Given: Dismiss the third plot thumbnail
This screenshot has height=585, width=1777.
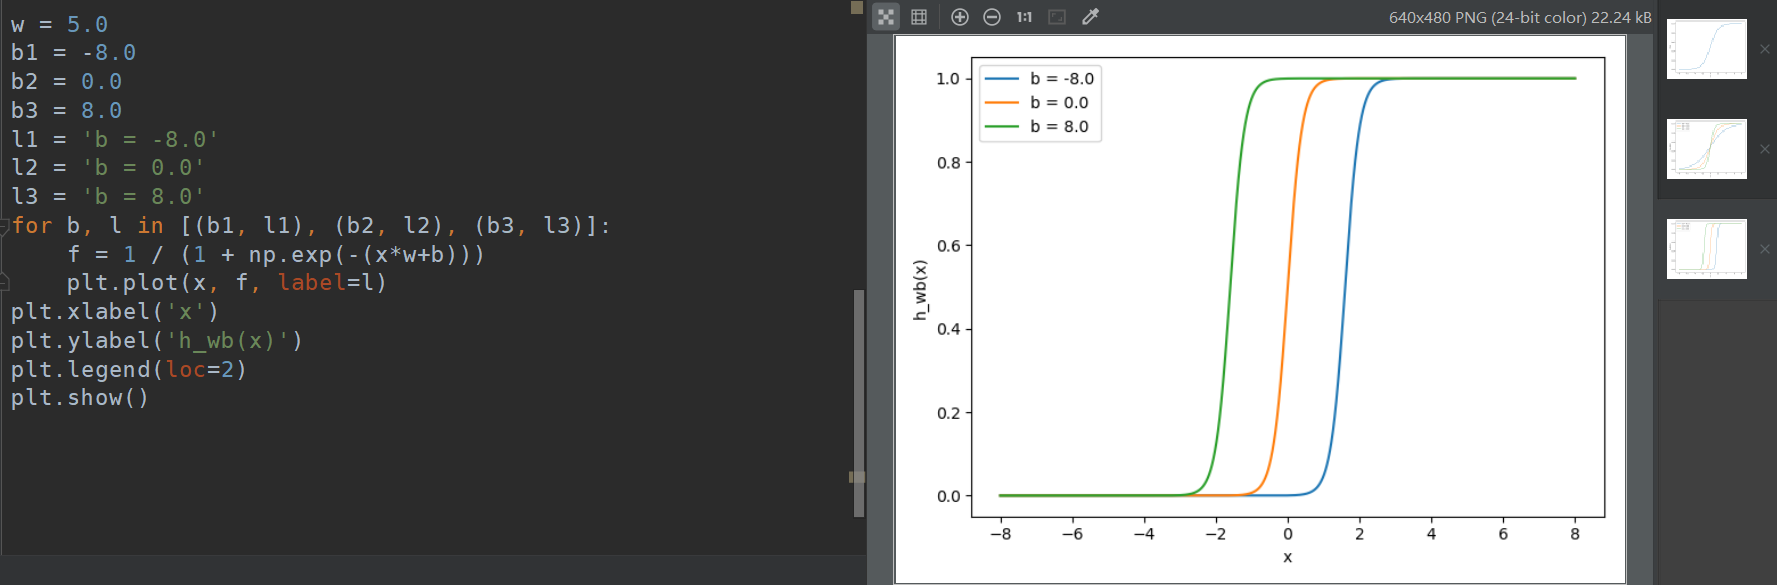Looking at the screenshot, I should click(1765, 249).
